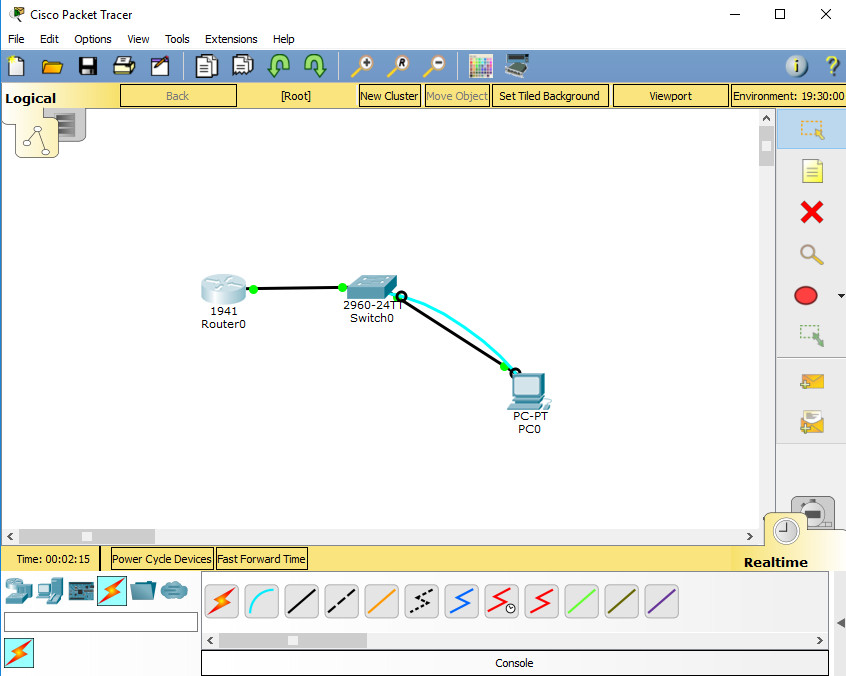
Task: Click the New Cluster button
Action: pyautogui.click(x=390, y=96)
